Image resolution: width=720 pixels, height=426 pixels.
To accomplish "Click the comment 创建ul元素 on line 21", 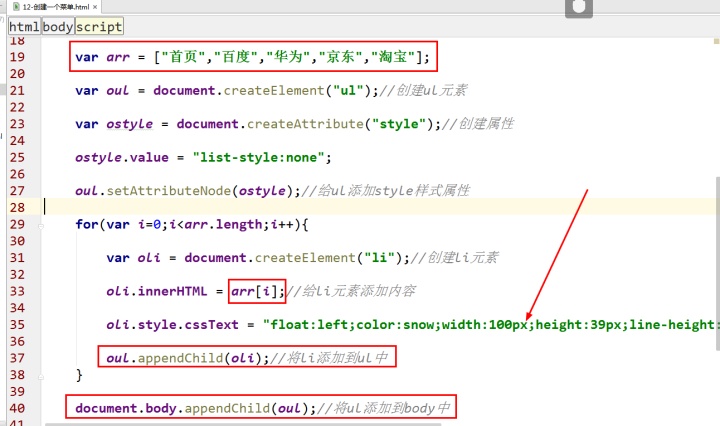I will tap(423, 90).
